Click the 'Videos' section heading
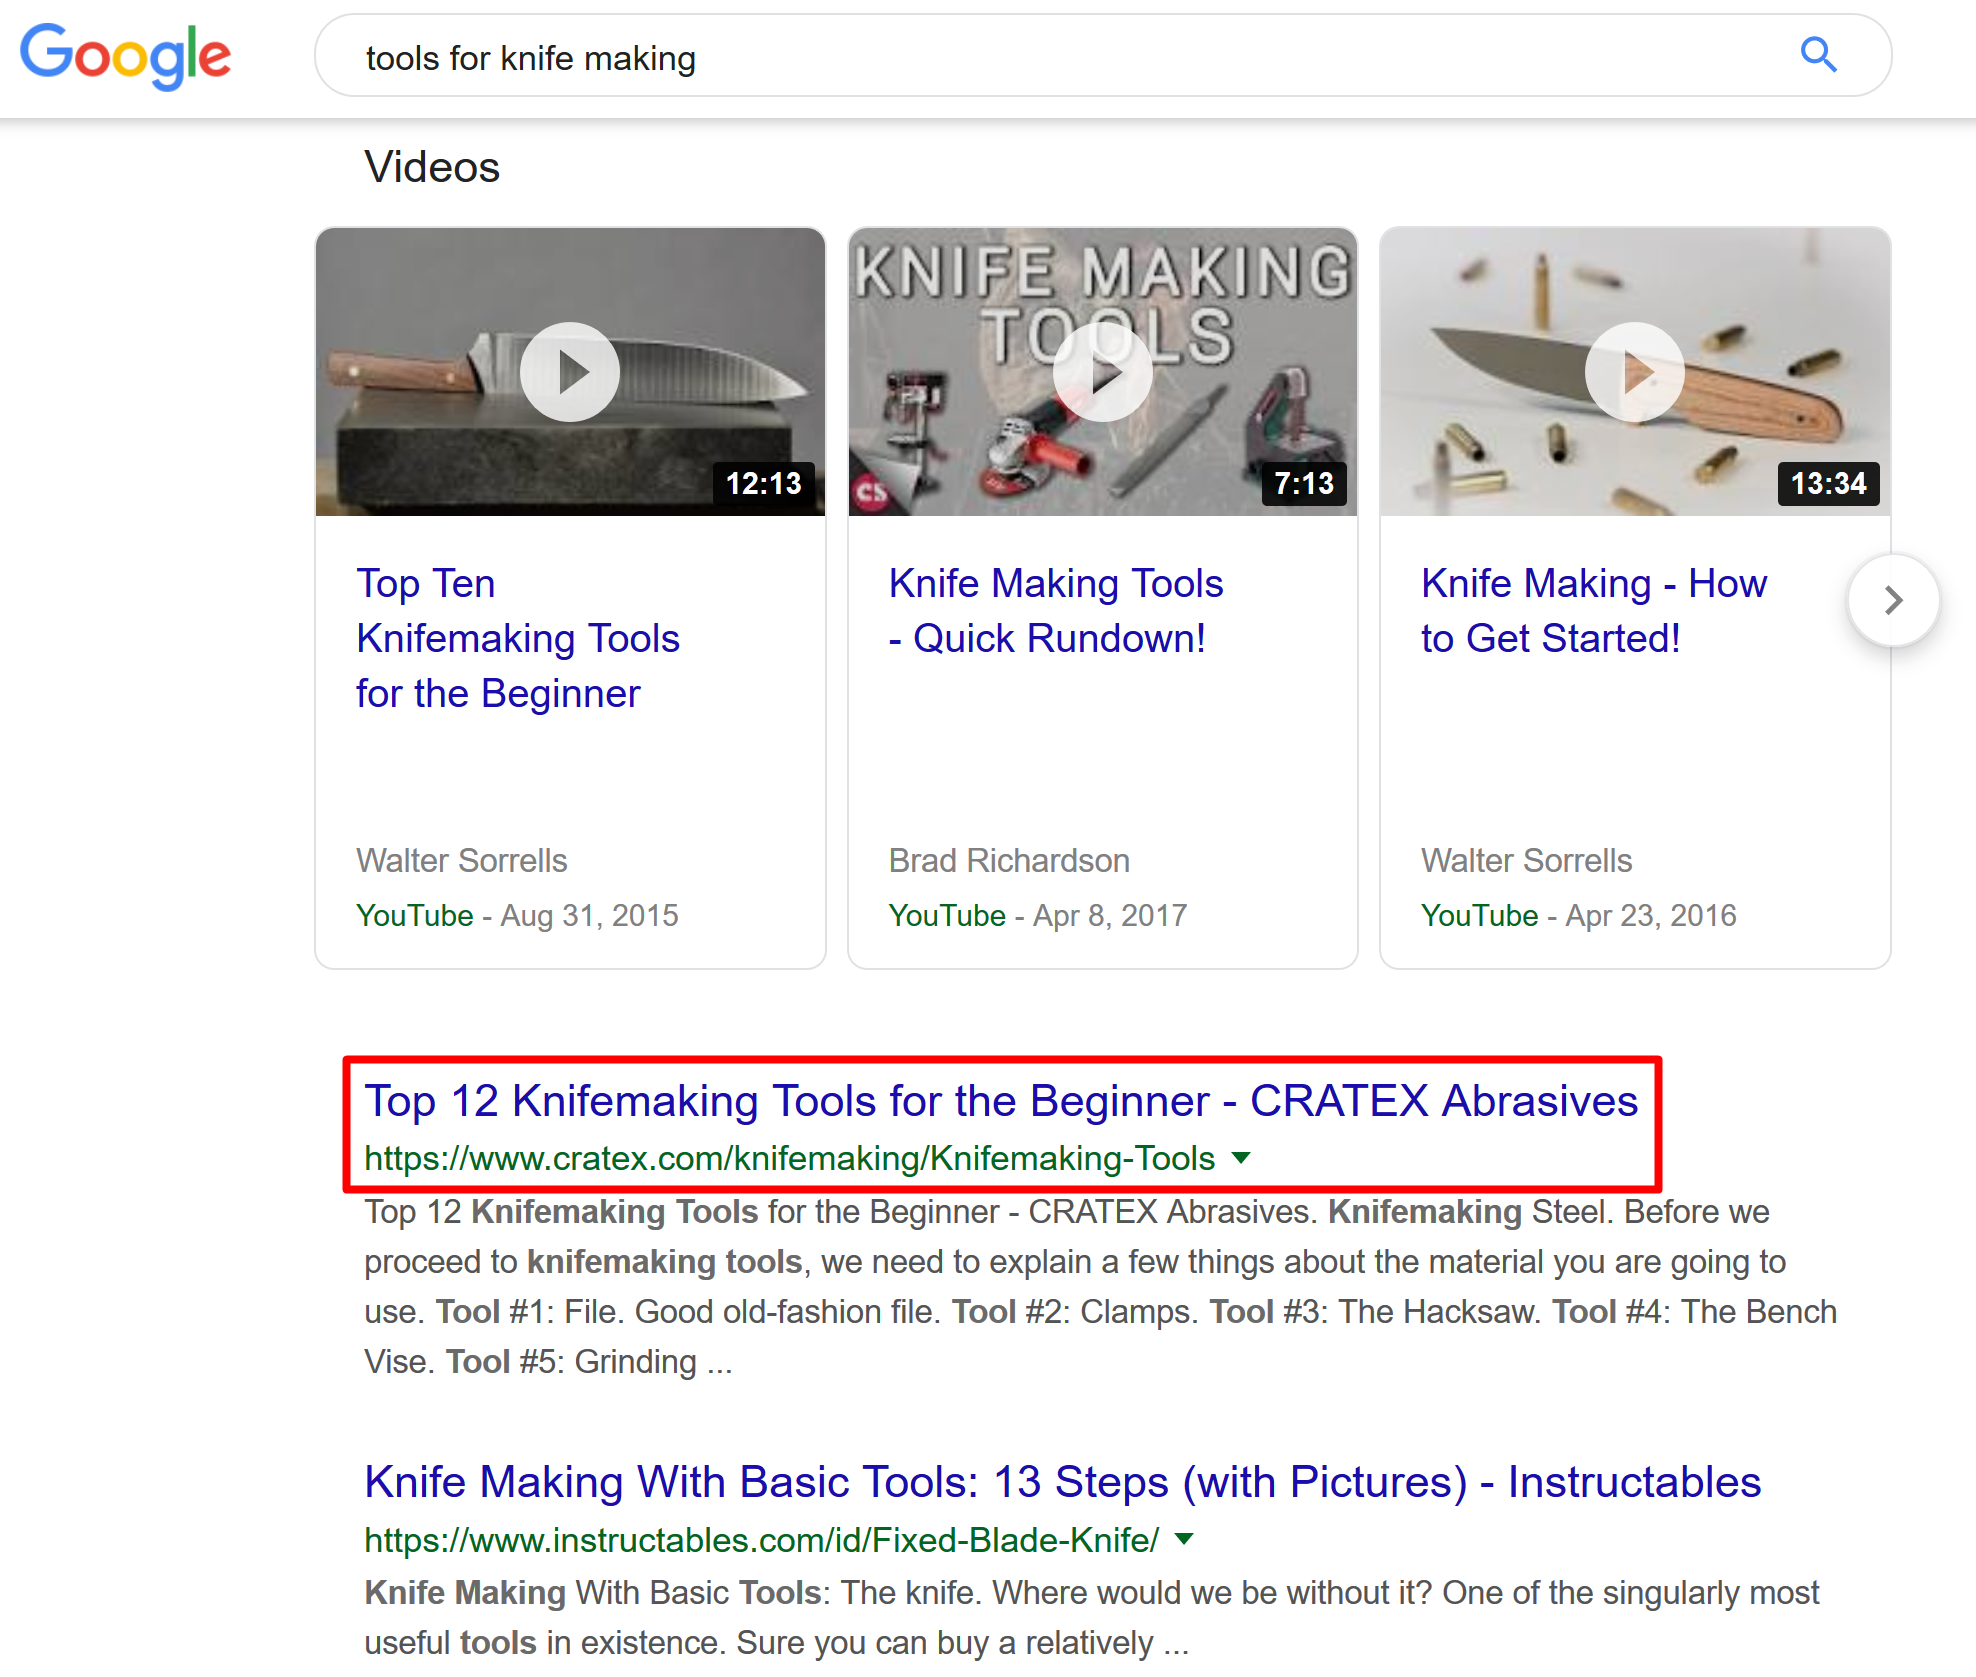This screenshot has height=1677, width=1976. click(x=432, y=167)
